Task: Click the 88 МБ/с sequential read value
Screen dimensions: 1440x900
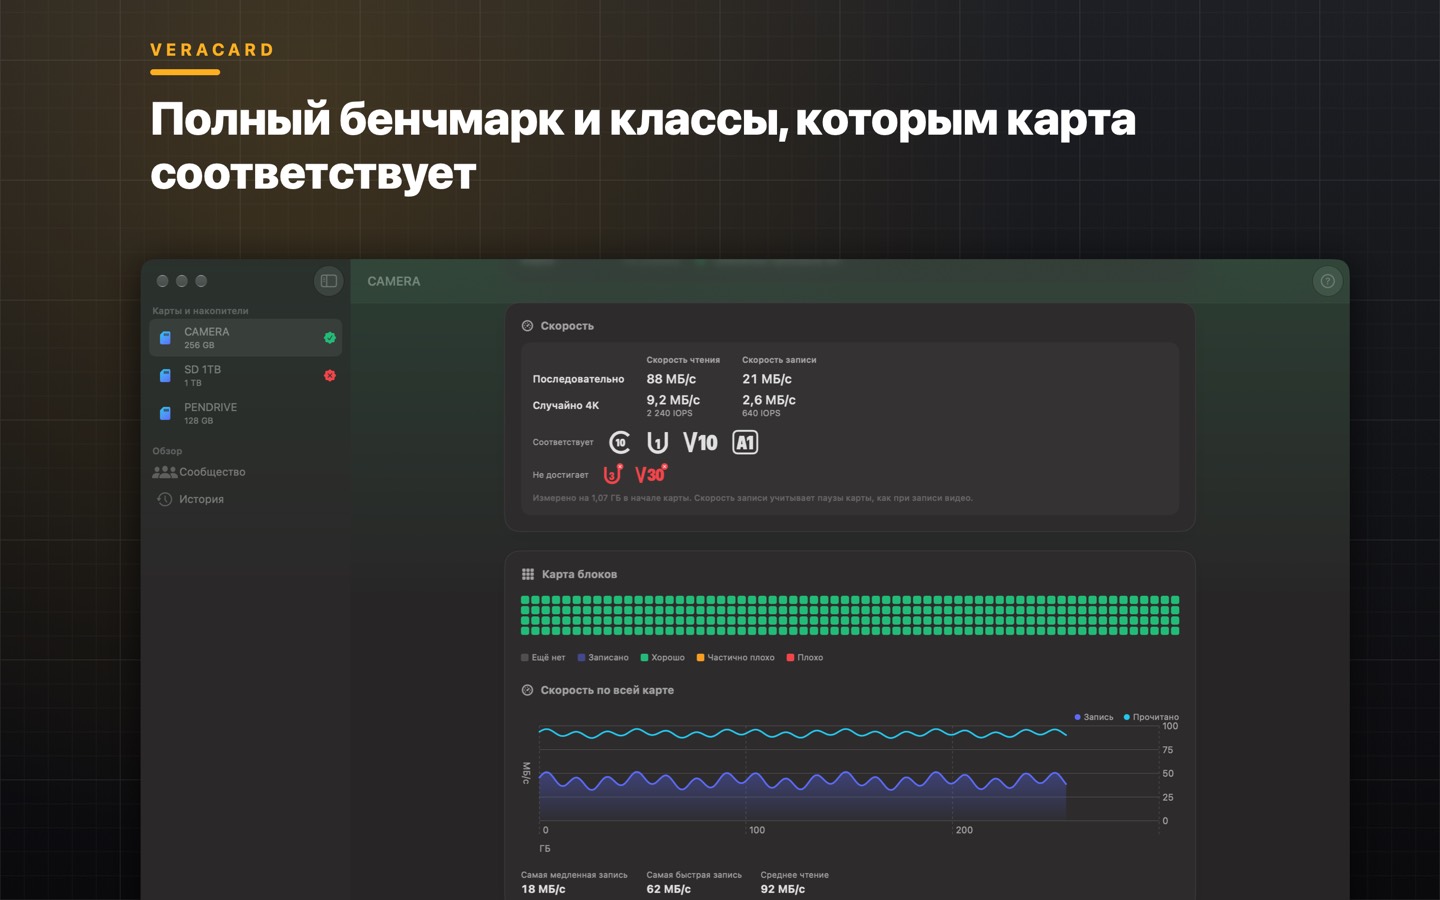Action: (x=671, y=379)
